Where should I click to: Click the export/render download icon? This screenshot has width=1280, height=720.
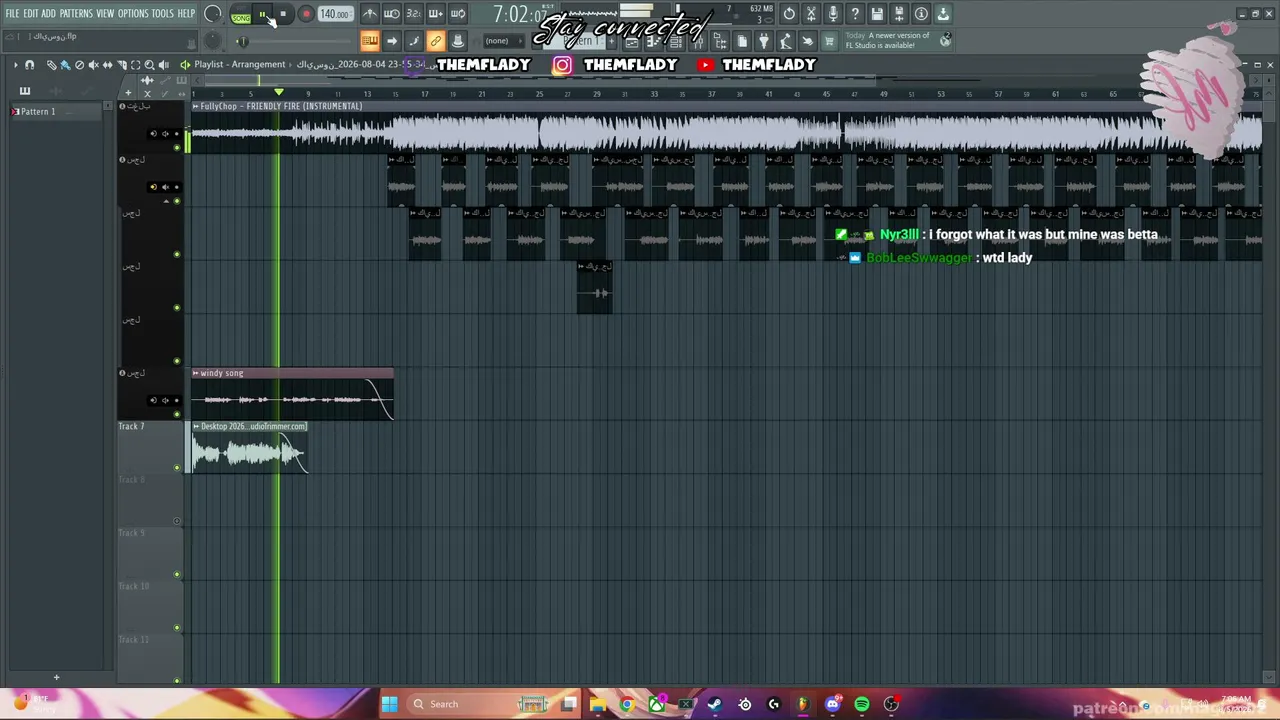pos(943,14)
